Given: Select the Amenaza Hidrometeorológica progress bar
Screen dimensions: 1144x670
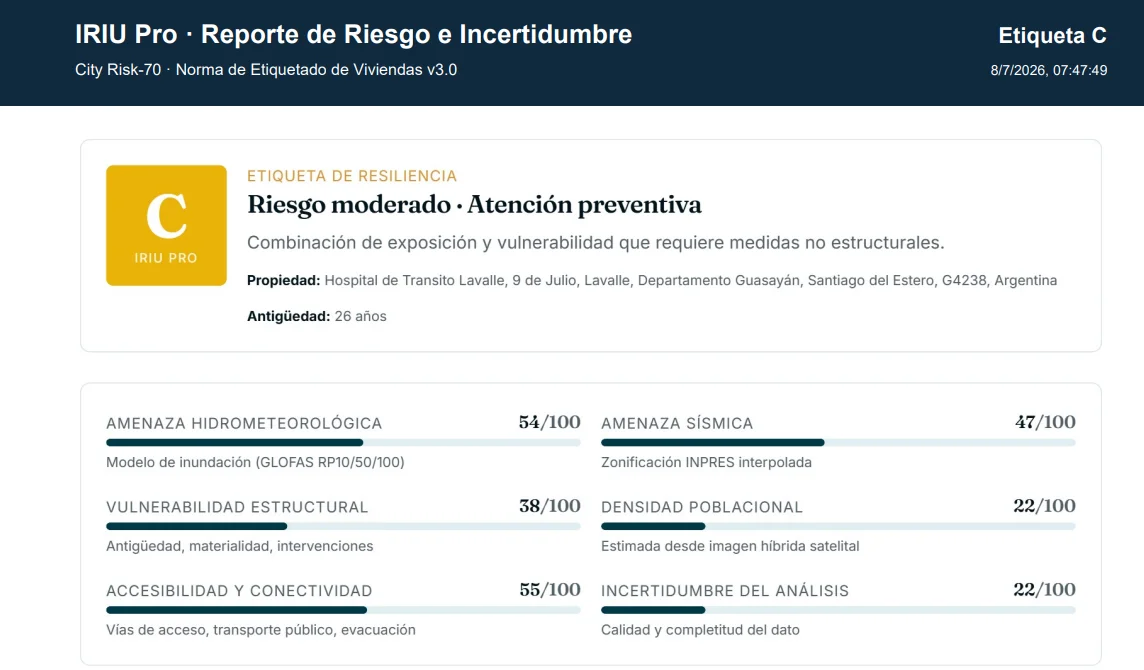Looking at the screenshot, I should (343, 442).
